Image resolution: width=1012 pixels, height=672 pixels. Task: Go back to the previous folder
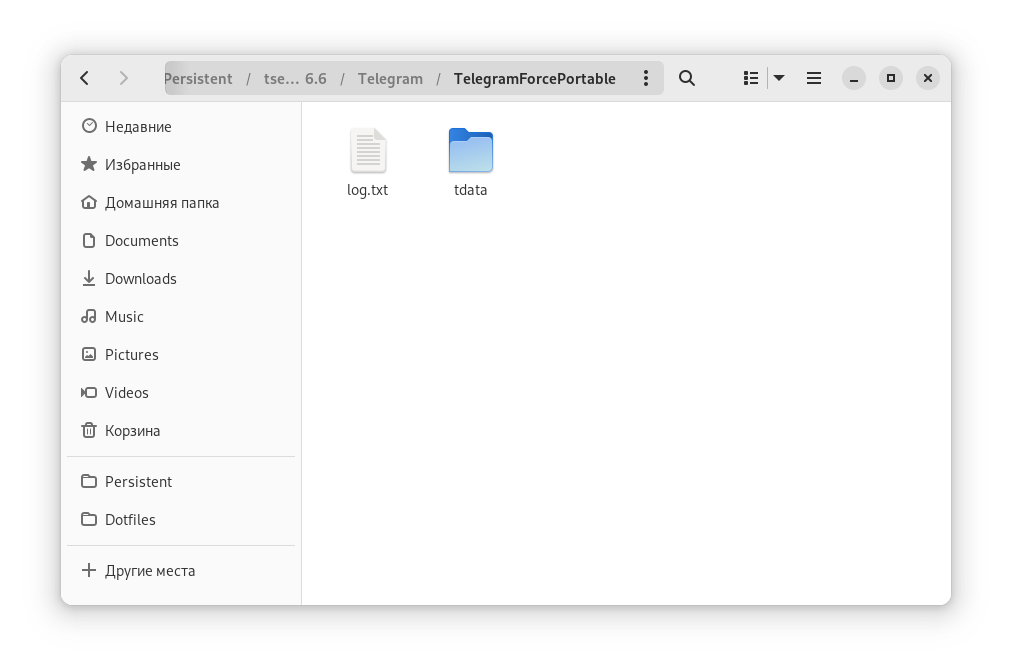coord(85,78)
